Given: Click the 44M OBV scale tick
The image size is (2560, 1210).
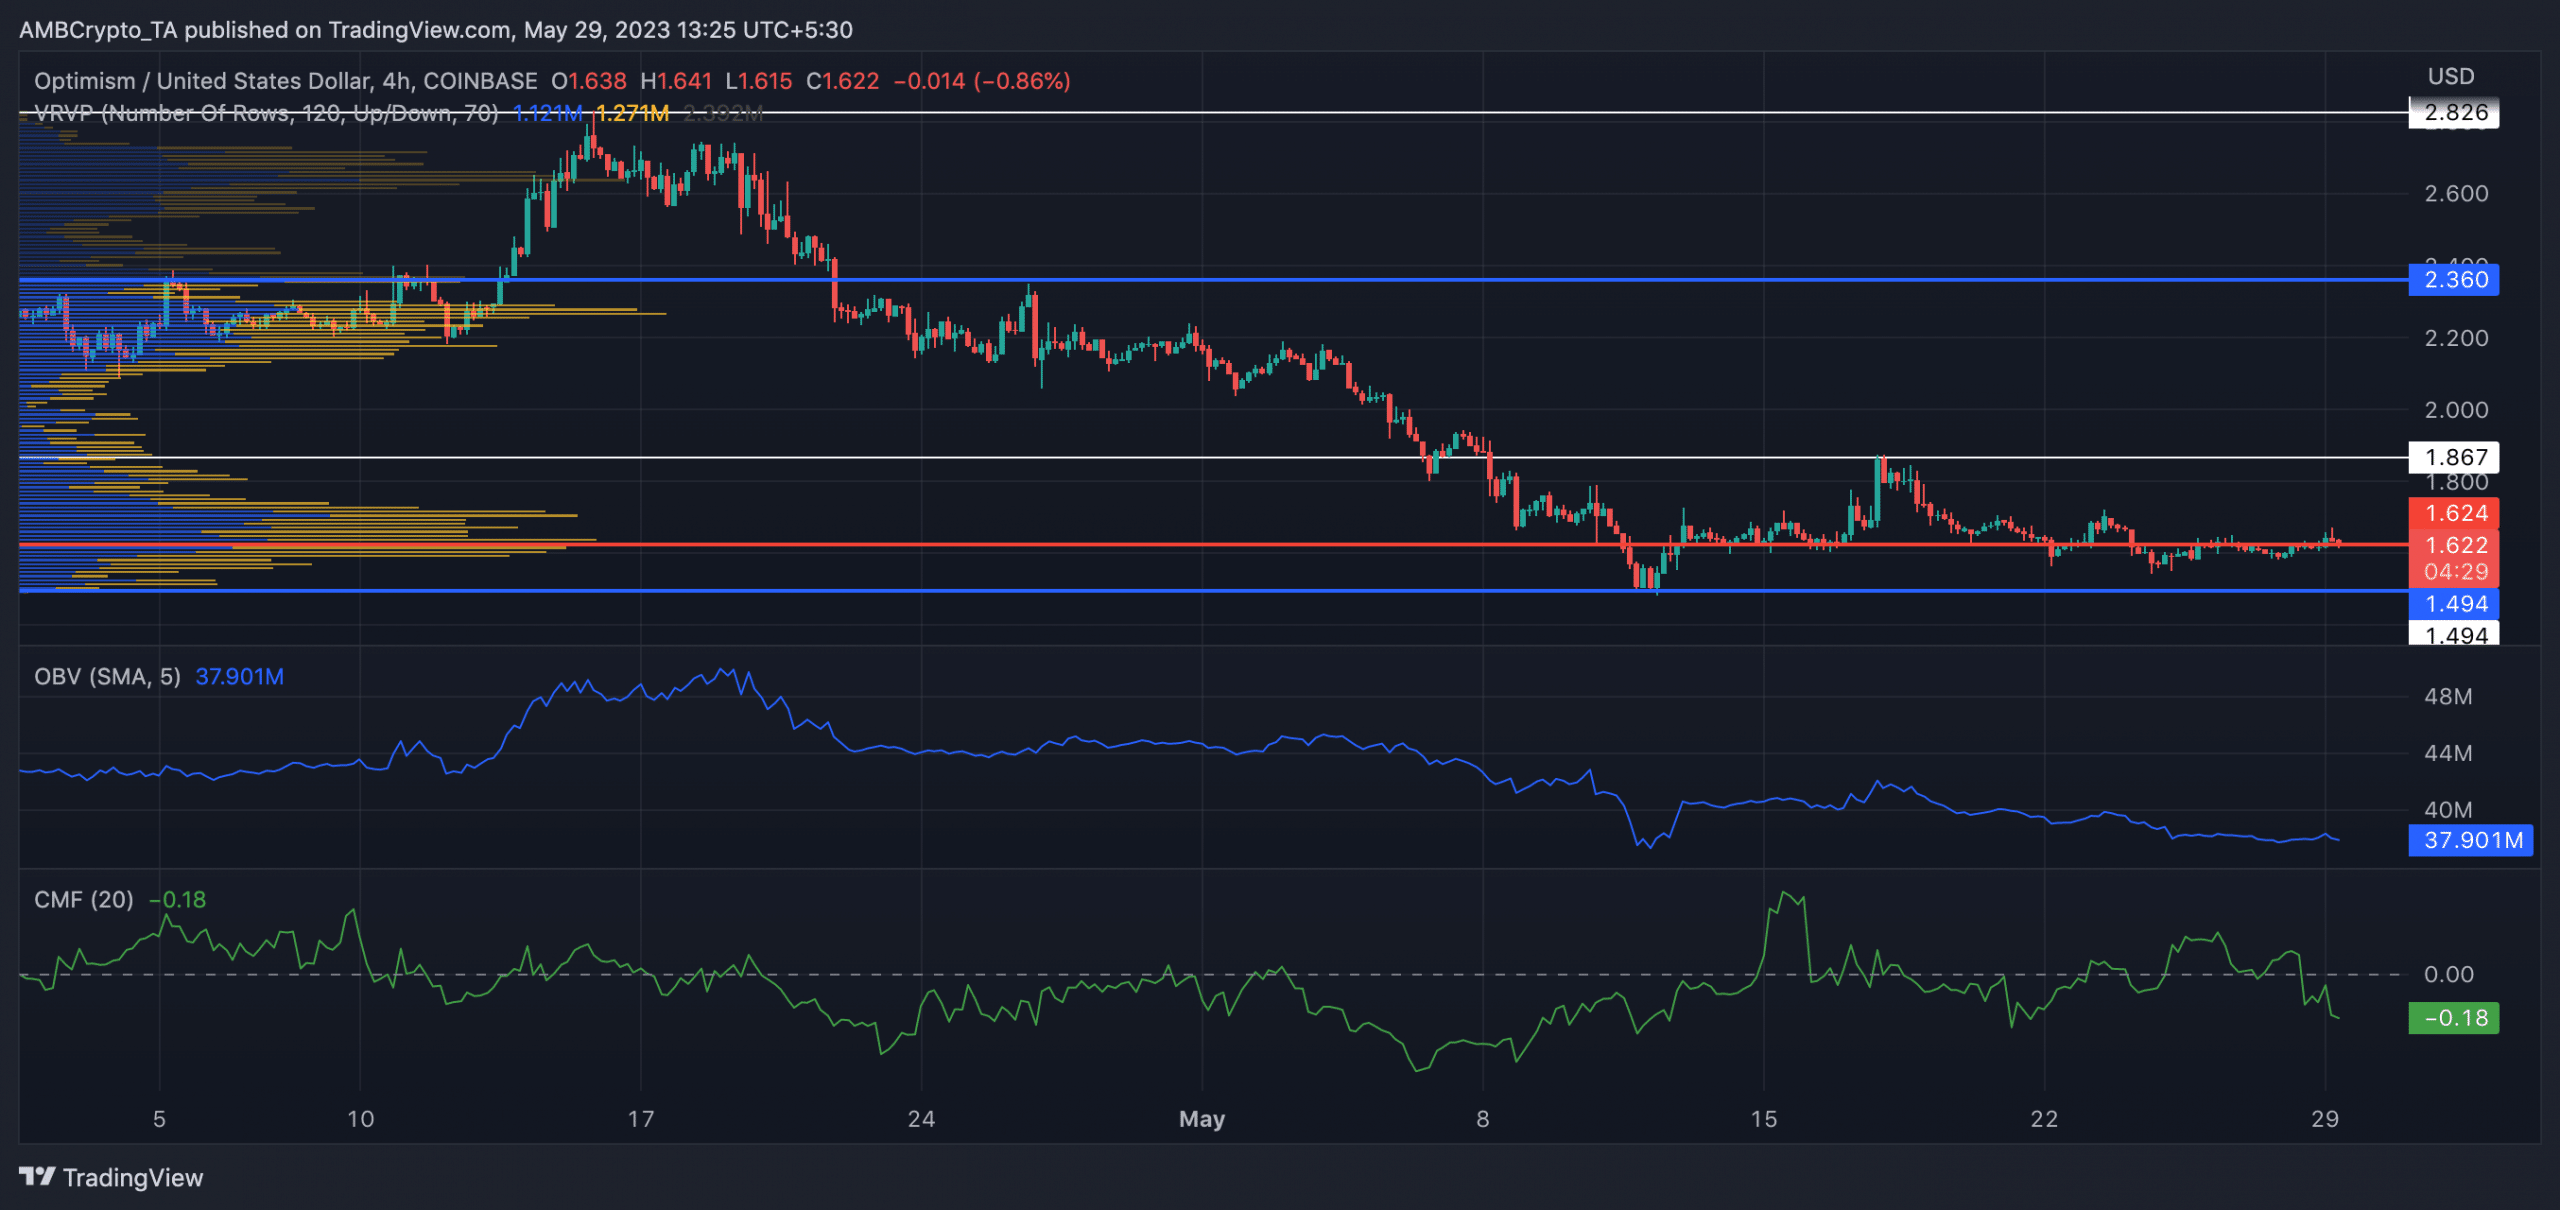Looking at the screenshot, I should click(x=2448, y=753).
